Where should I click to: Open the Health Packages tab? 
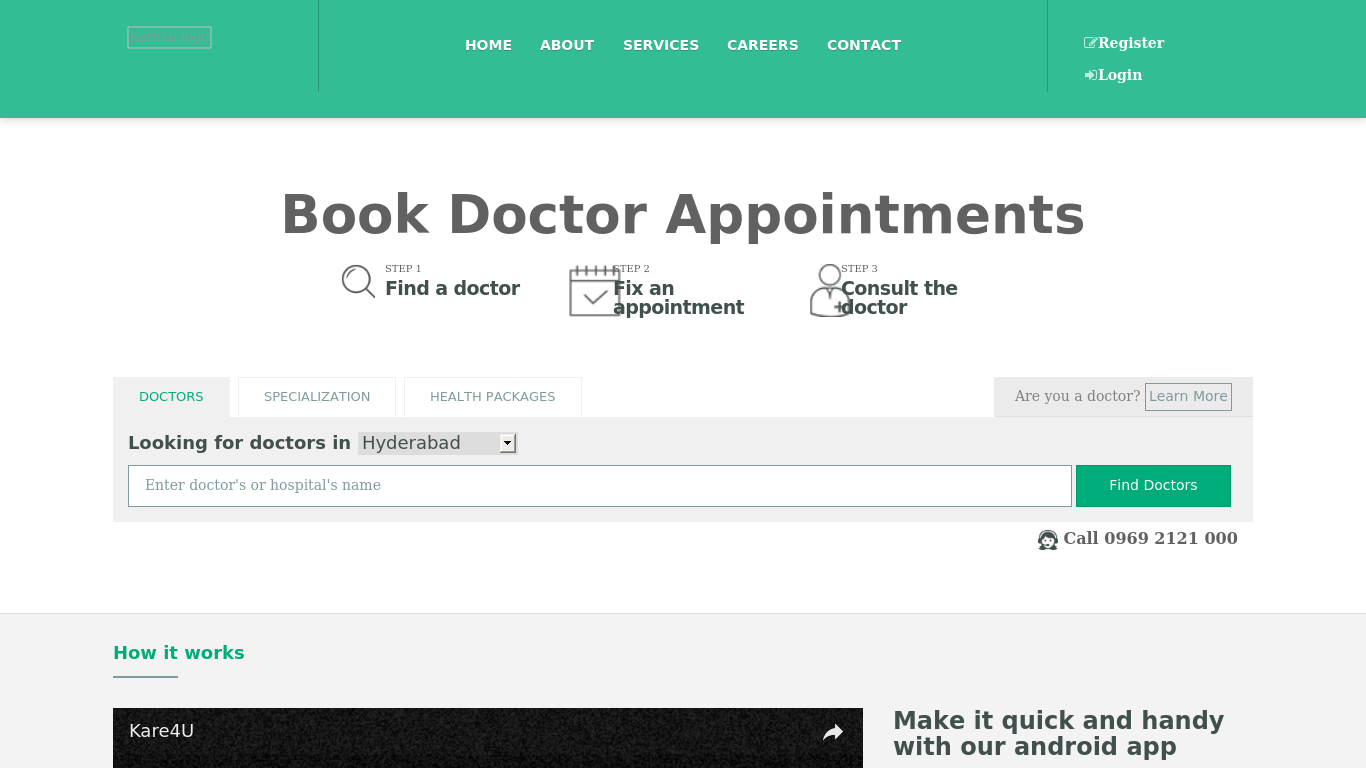tap(493, 397)
